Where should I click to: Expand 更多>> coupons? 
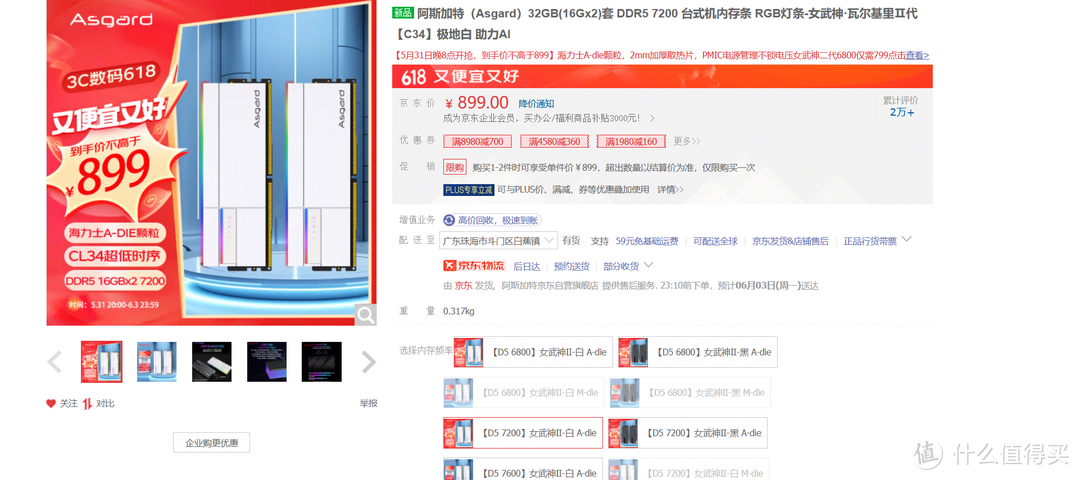click(x=687, y=141)
